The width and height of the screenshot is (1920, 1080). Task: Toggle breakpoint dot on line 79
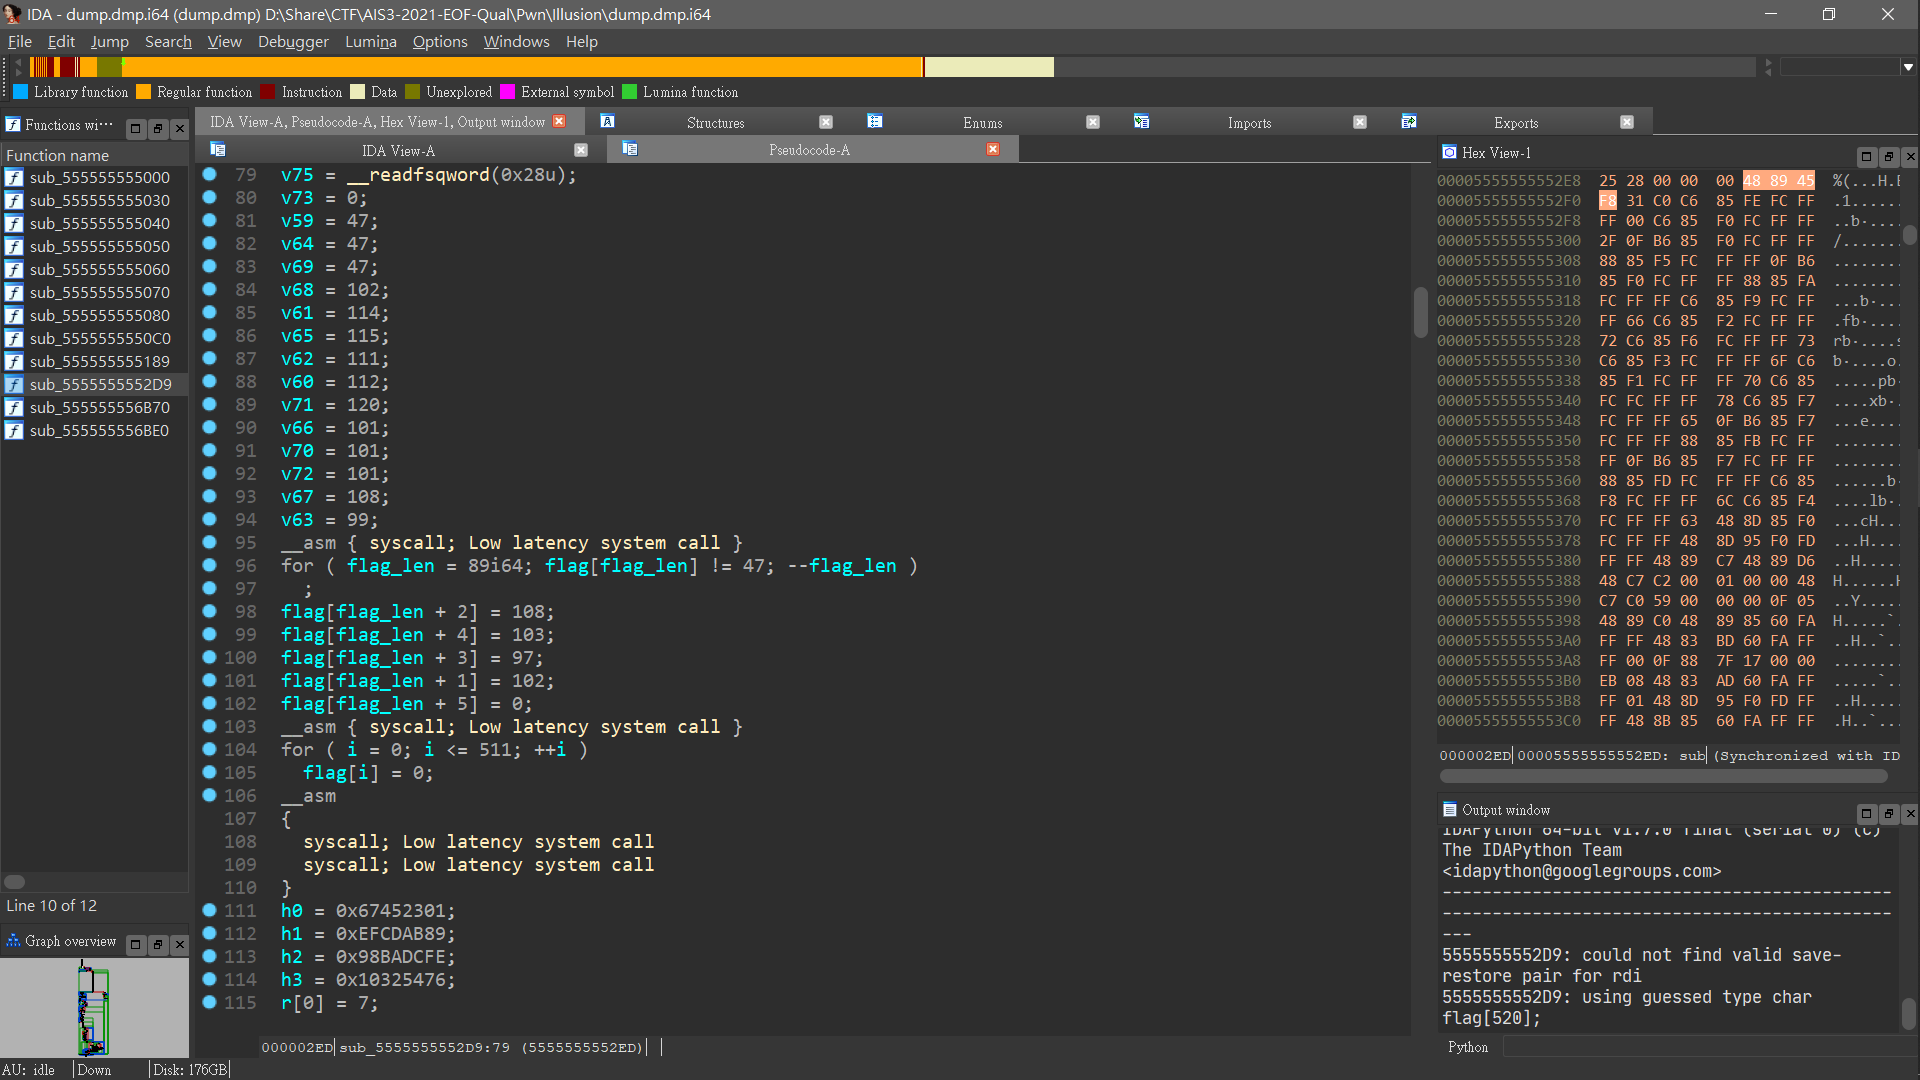point(210,174)
